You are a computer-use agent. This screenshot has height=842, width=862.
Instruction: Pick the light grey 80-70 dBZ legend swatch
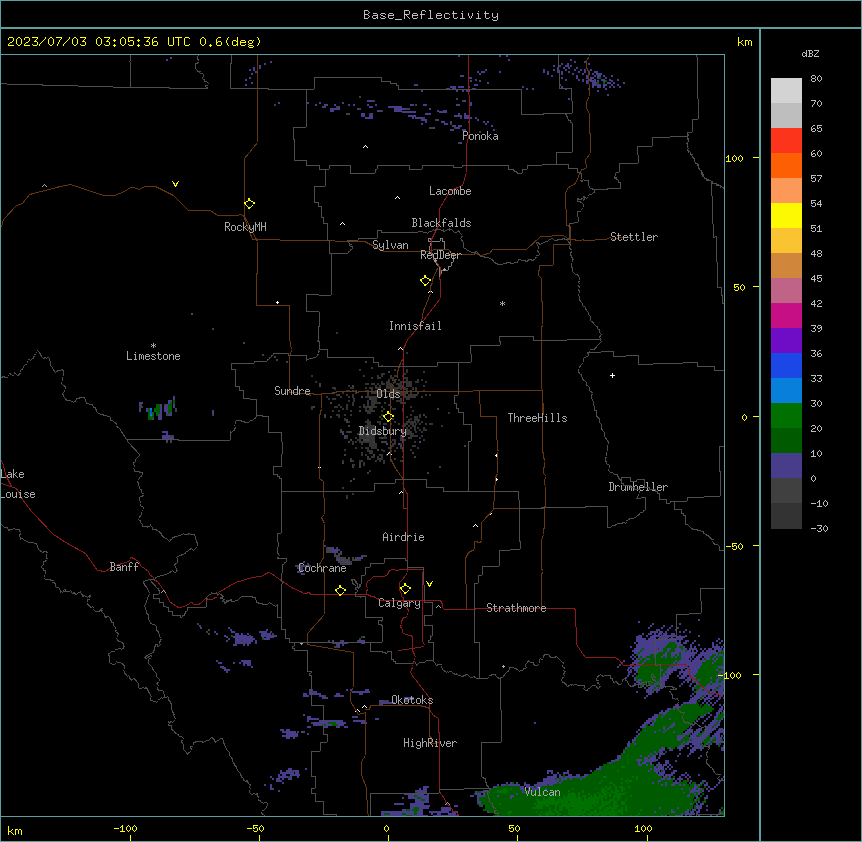click(786, 90)
